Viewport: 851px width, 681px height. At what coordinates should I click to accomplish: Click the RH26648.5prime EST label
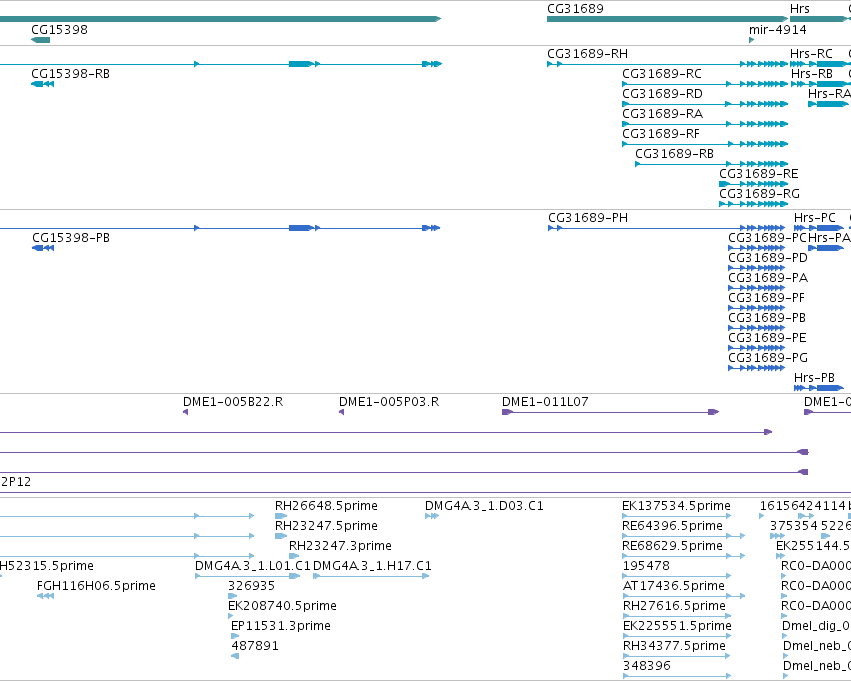point(326,506)
